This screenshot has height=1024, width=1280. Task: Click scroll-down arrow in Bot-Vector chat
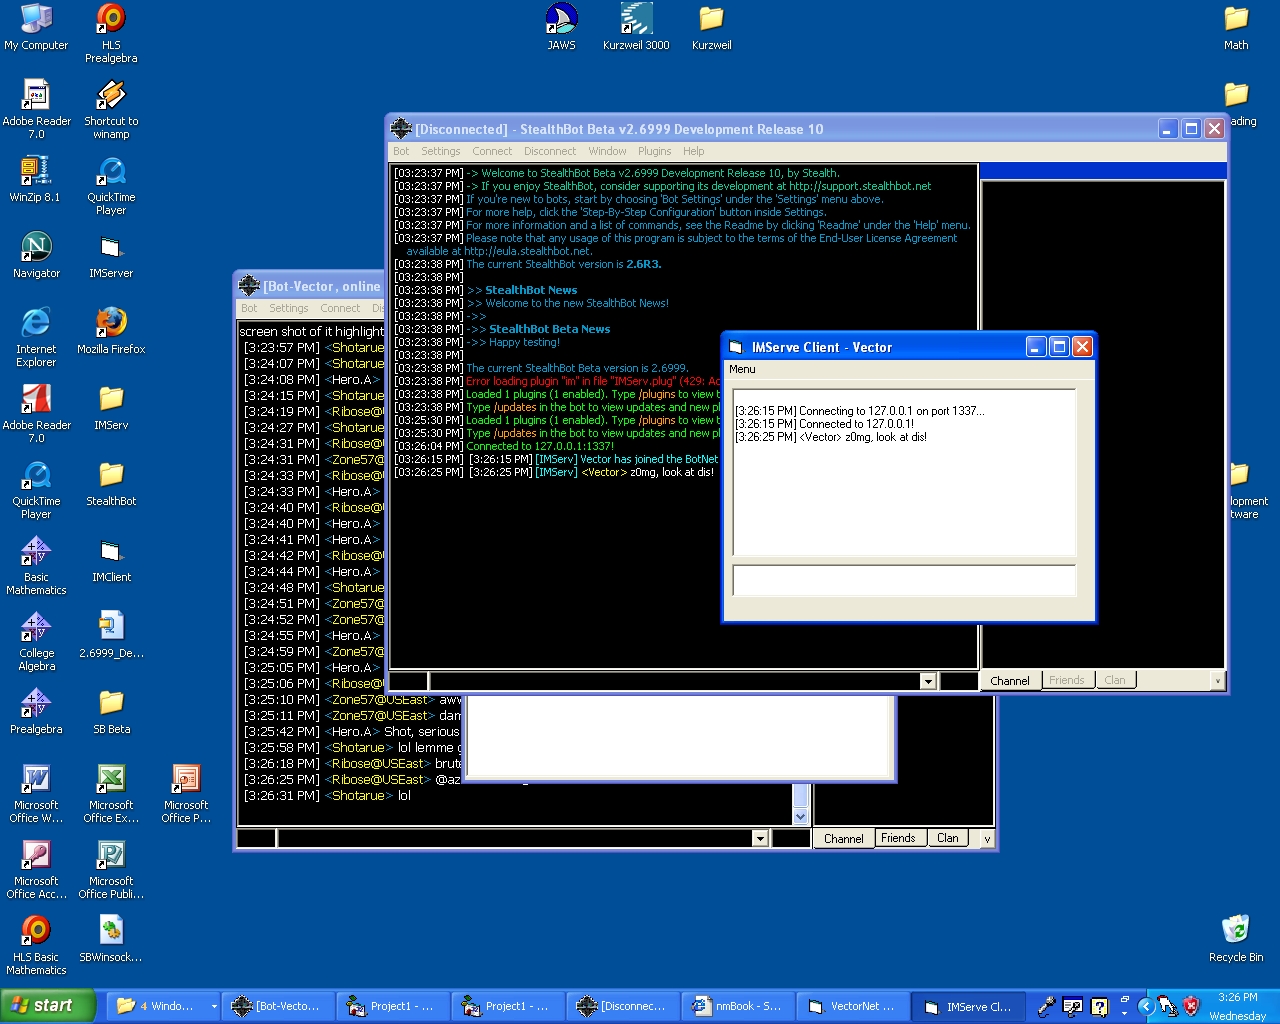800,816
